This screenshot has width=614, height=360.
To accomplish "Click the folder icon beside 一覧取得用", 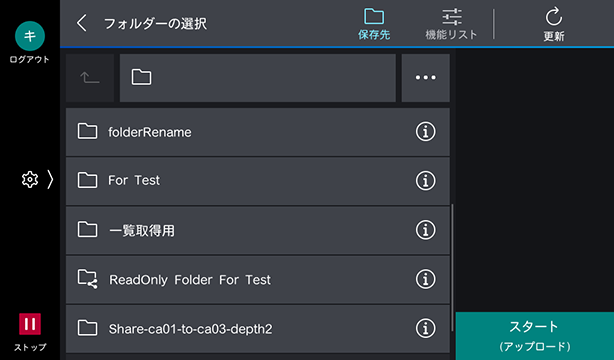I will click(87, 230).
